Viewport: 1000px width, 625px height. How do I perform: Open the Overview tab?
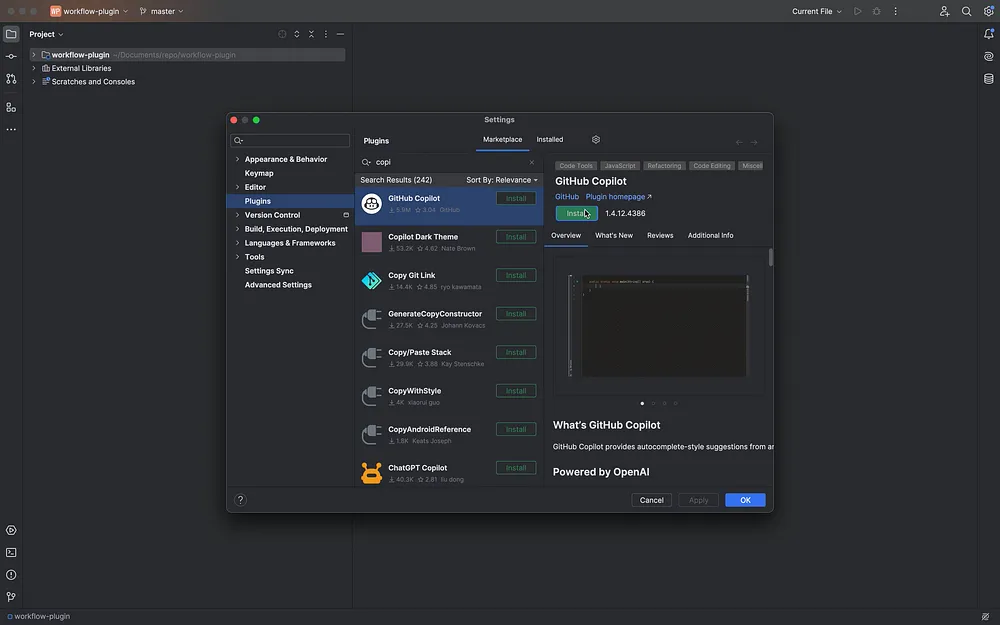coord(566,235)
